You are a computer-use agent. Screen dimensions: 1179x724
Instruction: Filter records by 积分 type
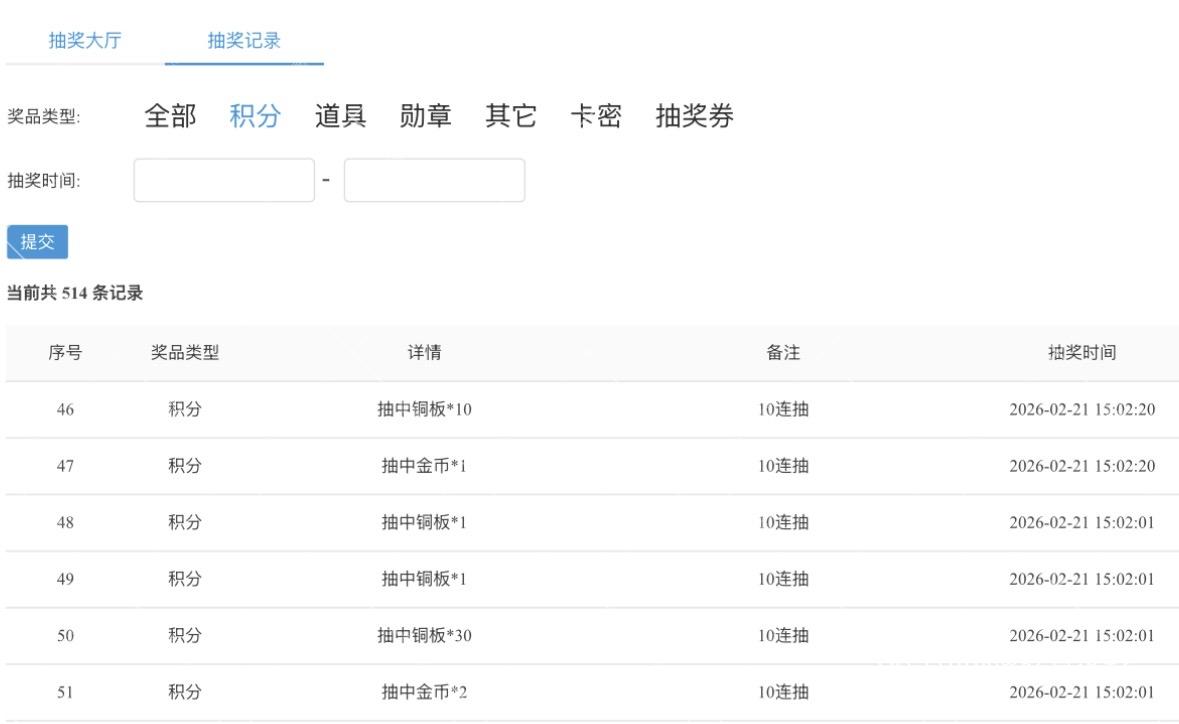[x=255, y=116]
